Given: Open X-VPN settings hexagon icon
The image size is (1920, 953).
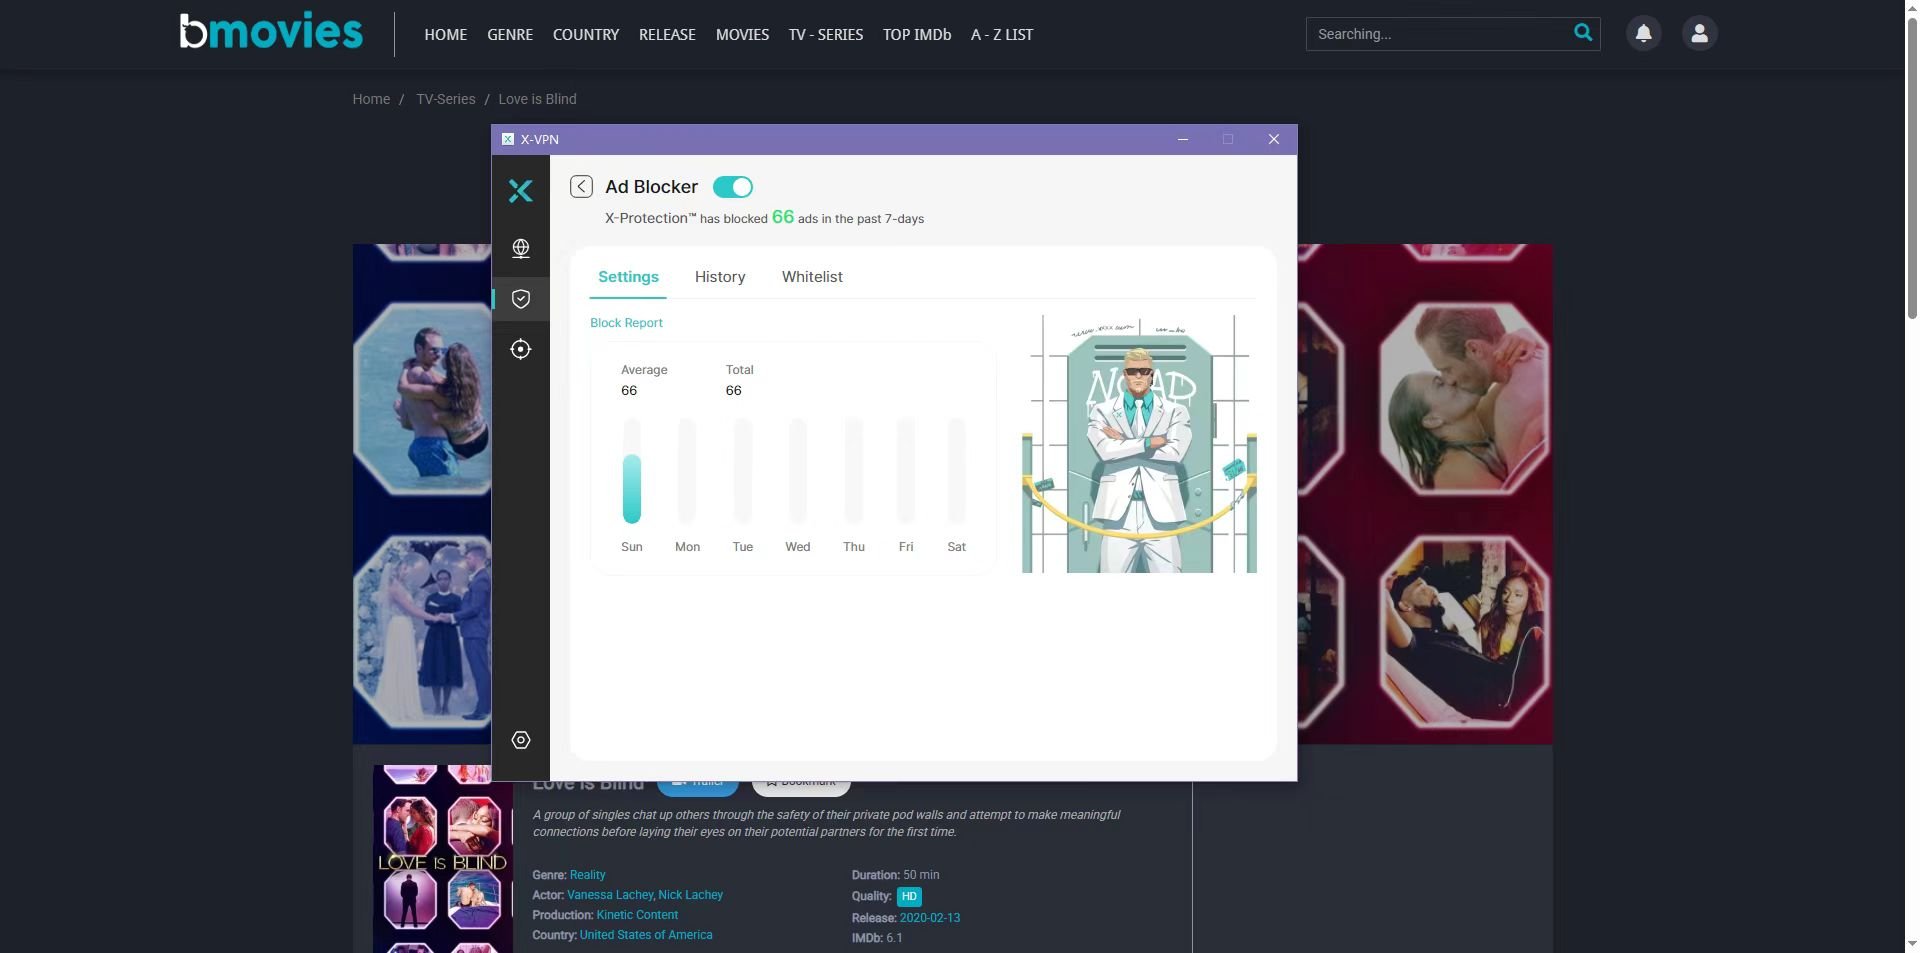Looking at the screenshot, I should (520, 740).
